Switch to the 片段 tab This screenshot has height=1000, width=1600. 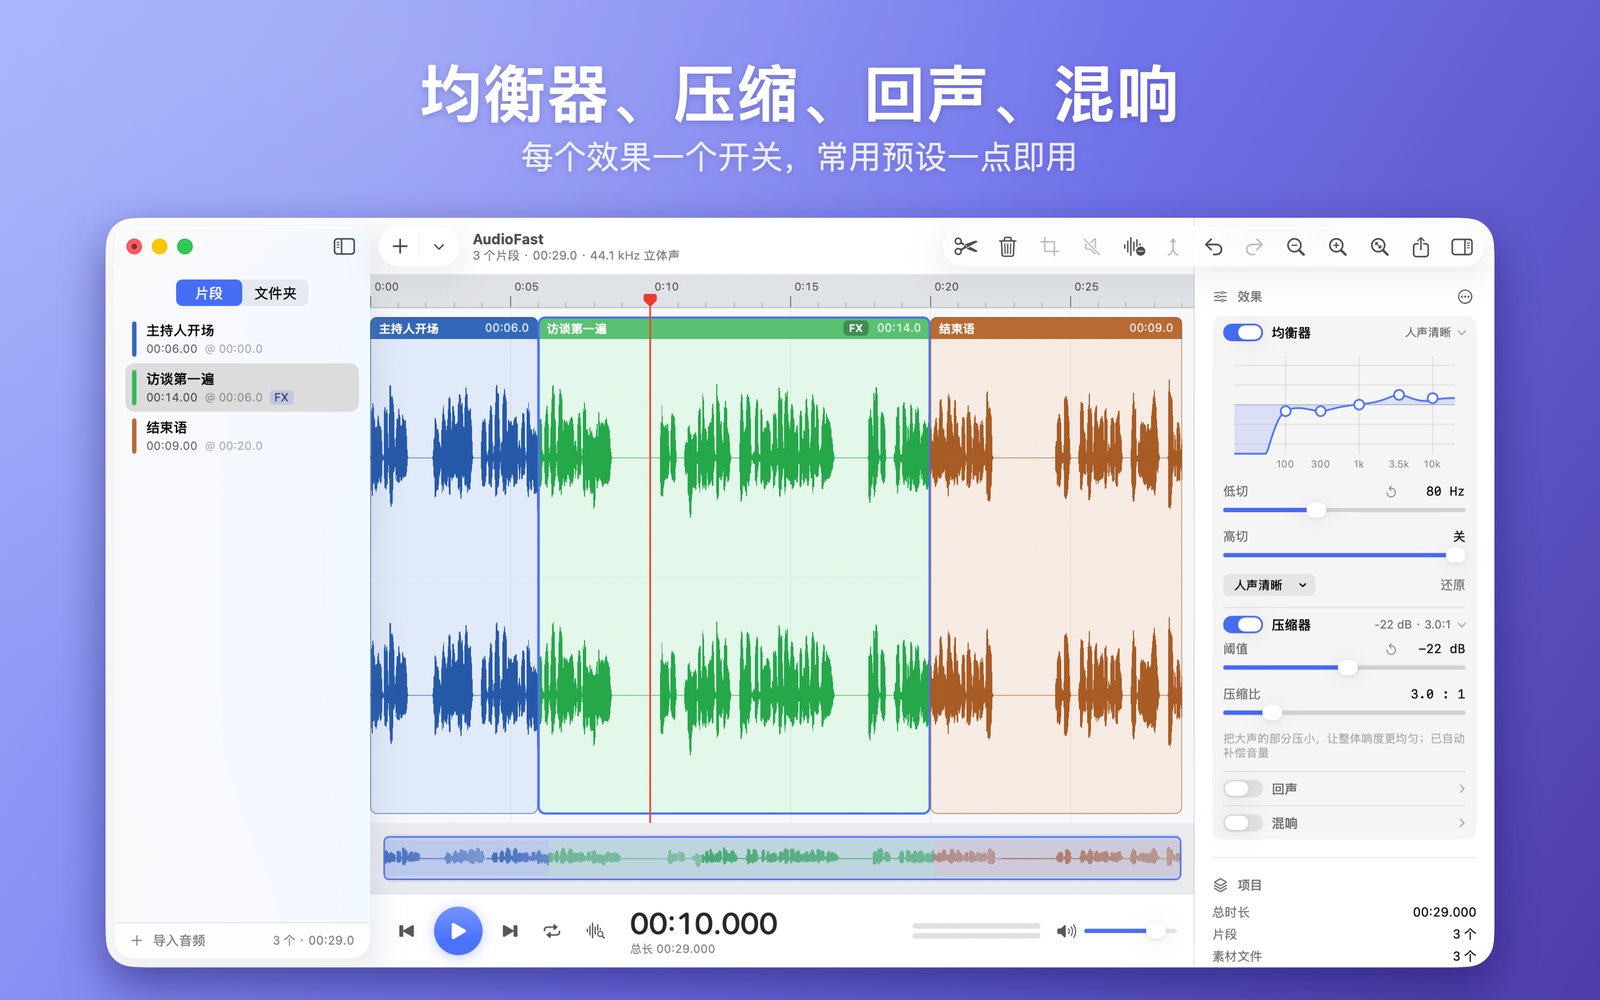point(209,293)
